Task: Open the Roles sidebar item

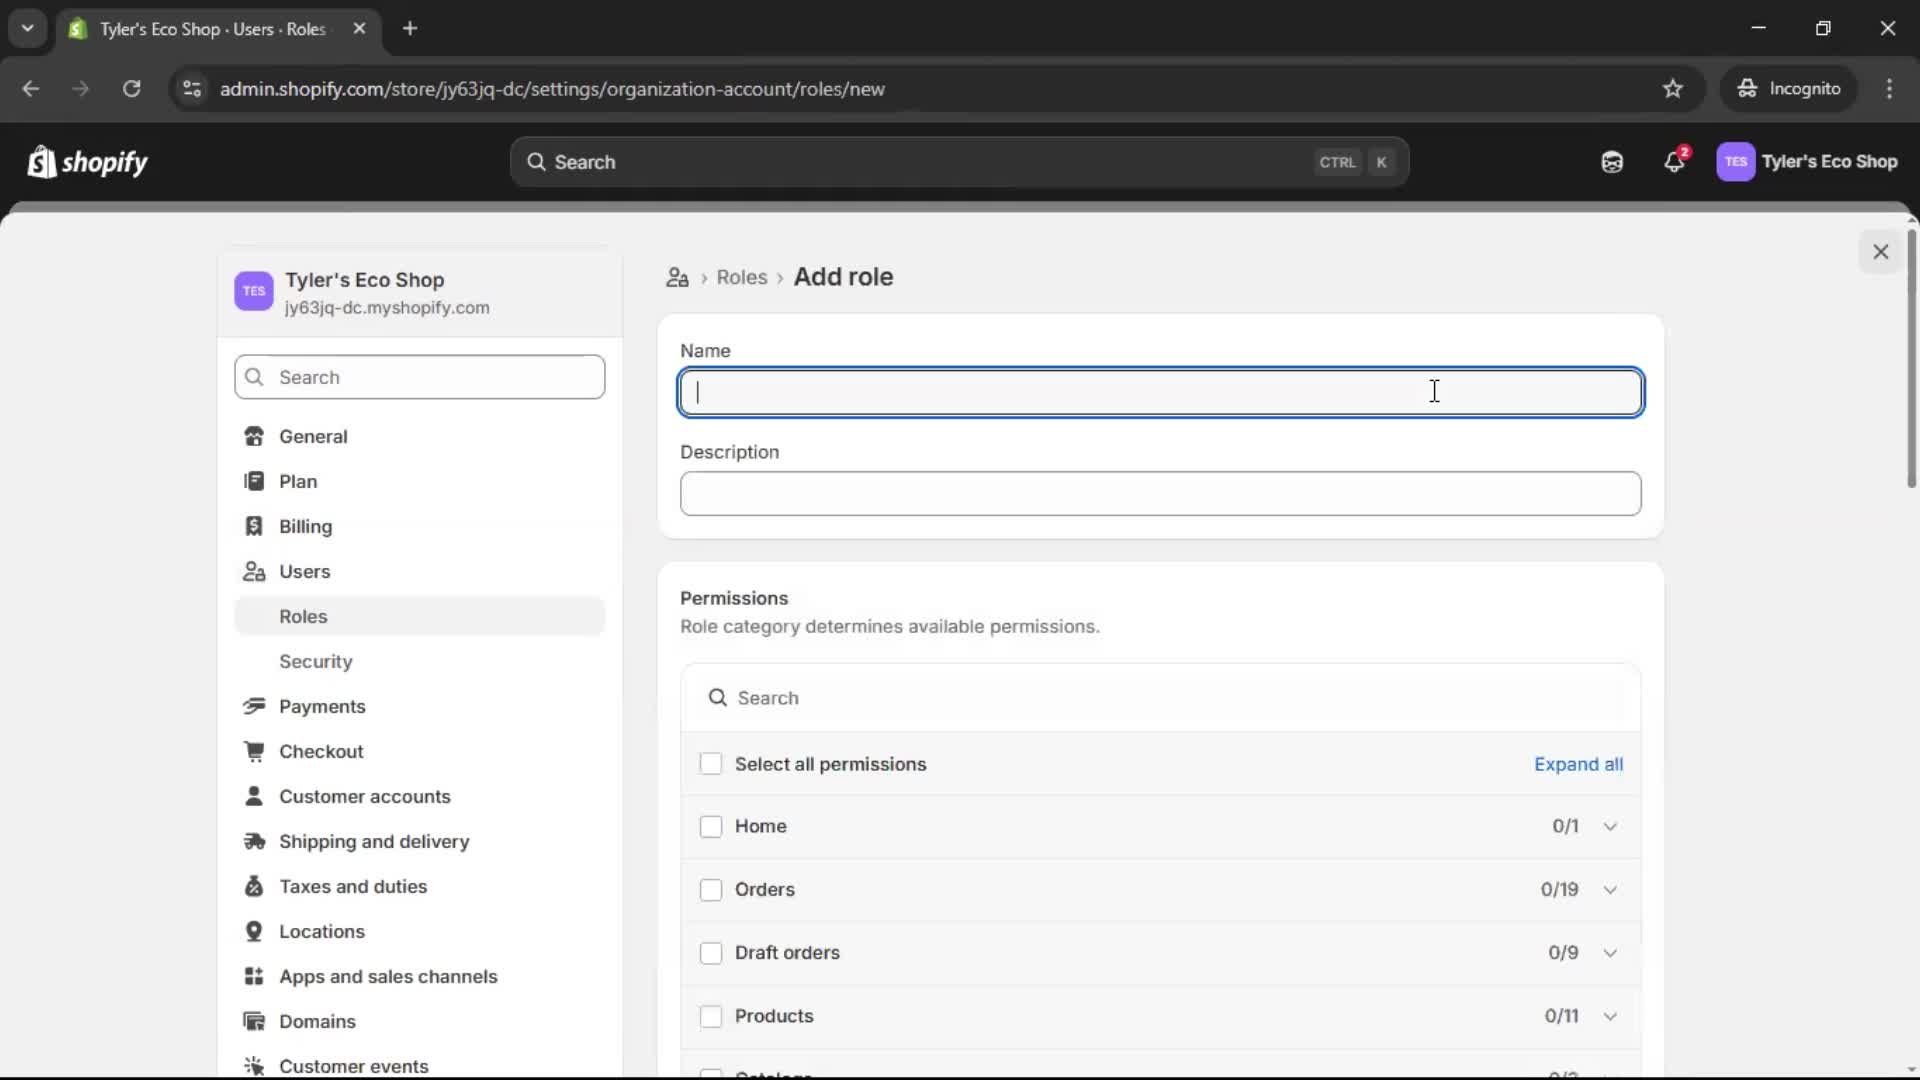Action: click(303, 616)
